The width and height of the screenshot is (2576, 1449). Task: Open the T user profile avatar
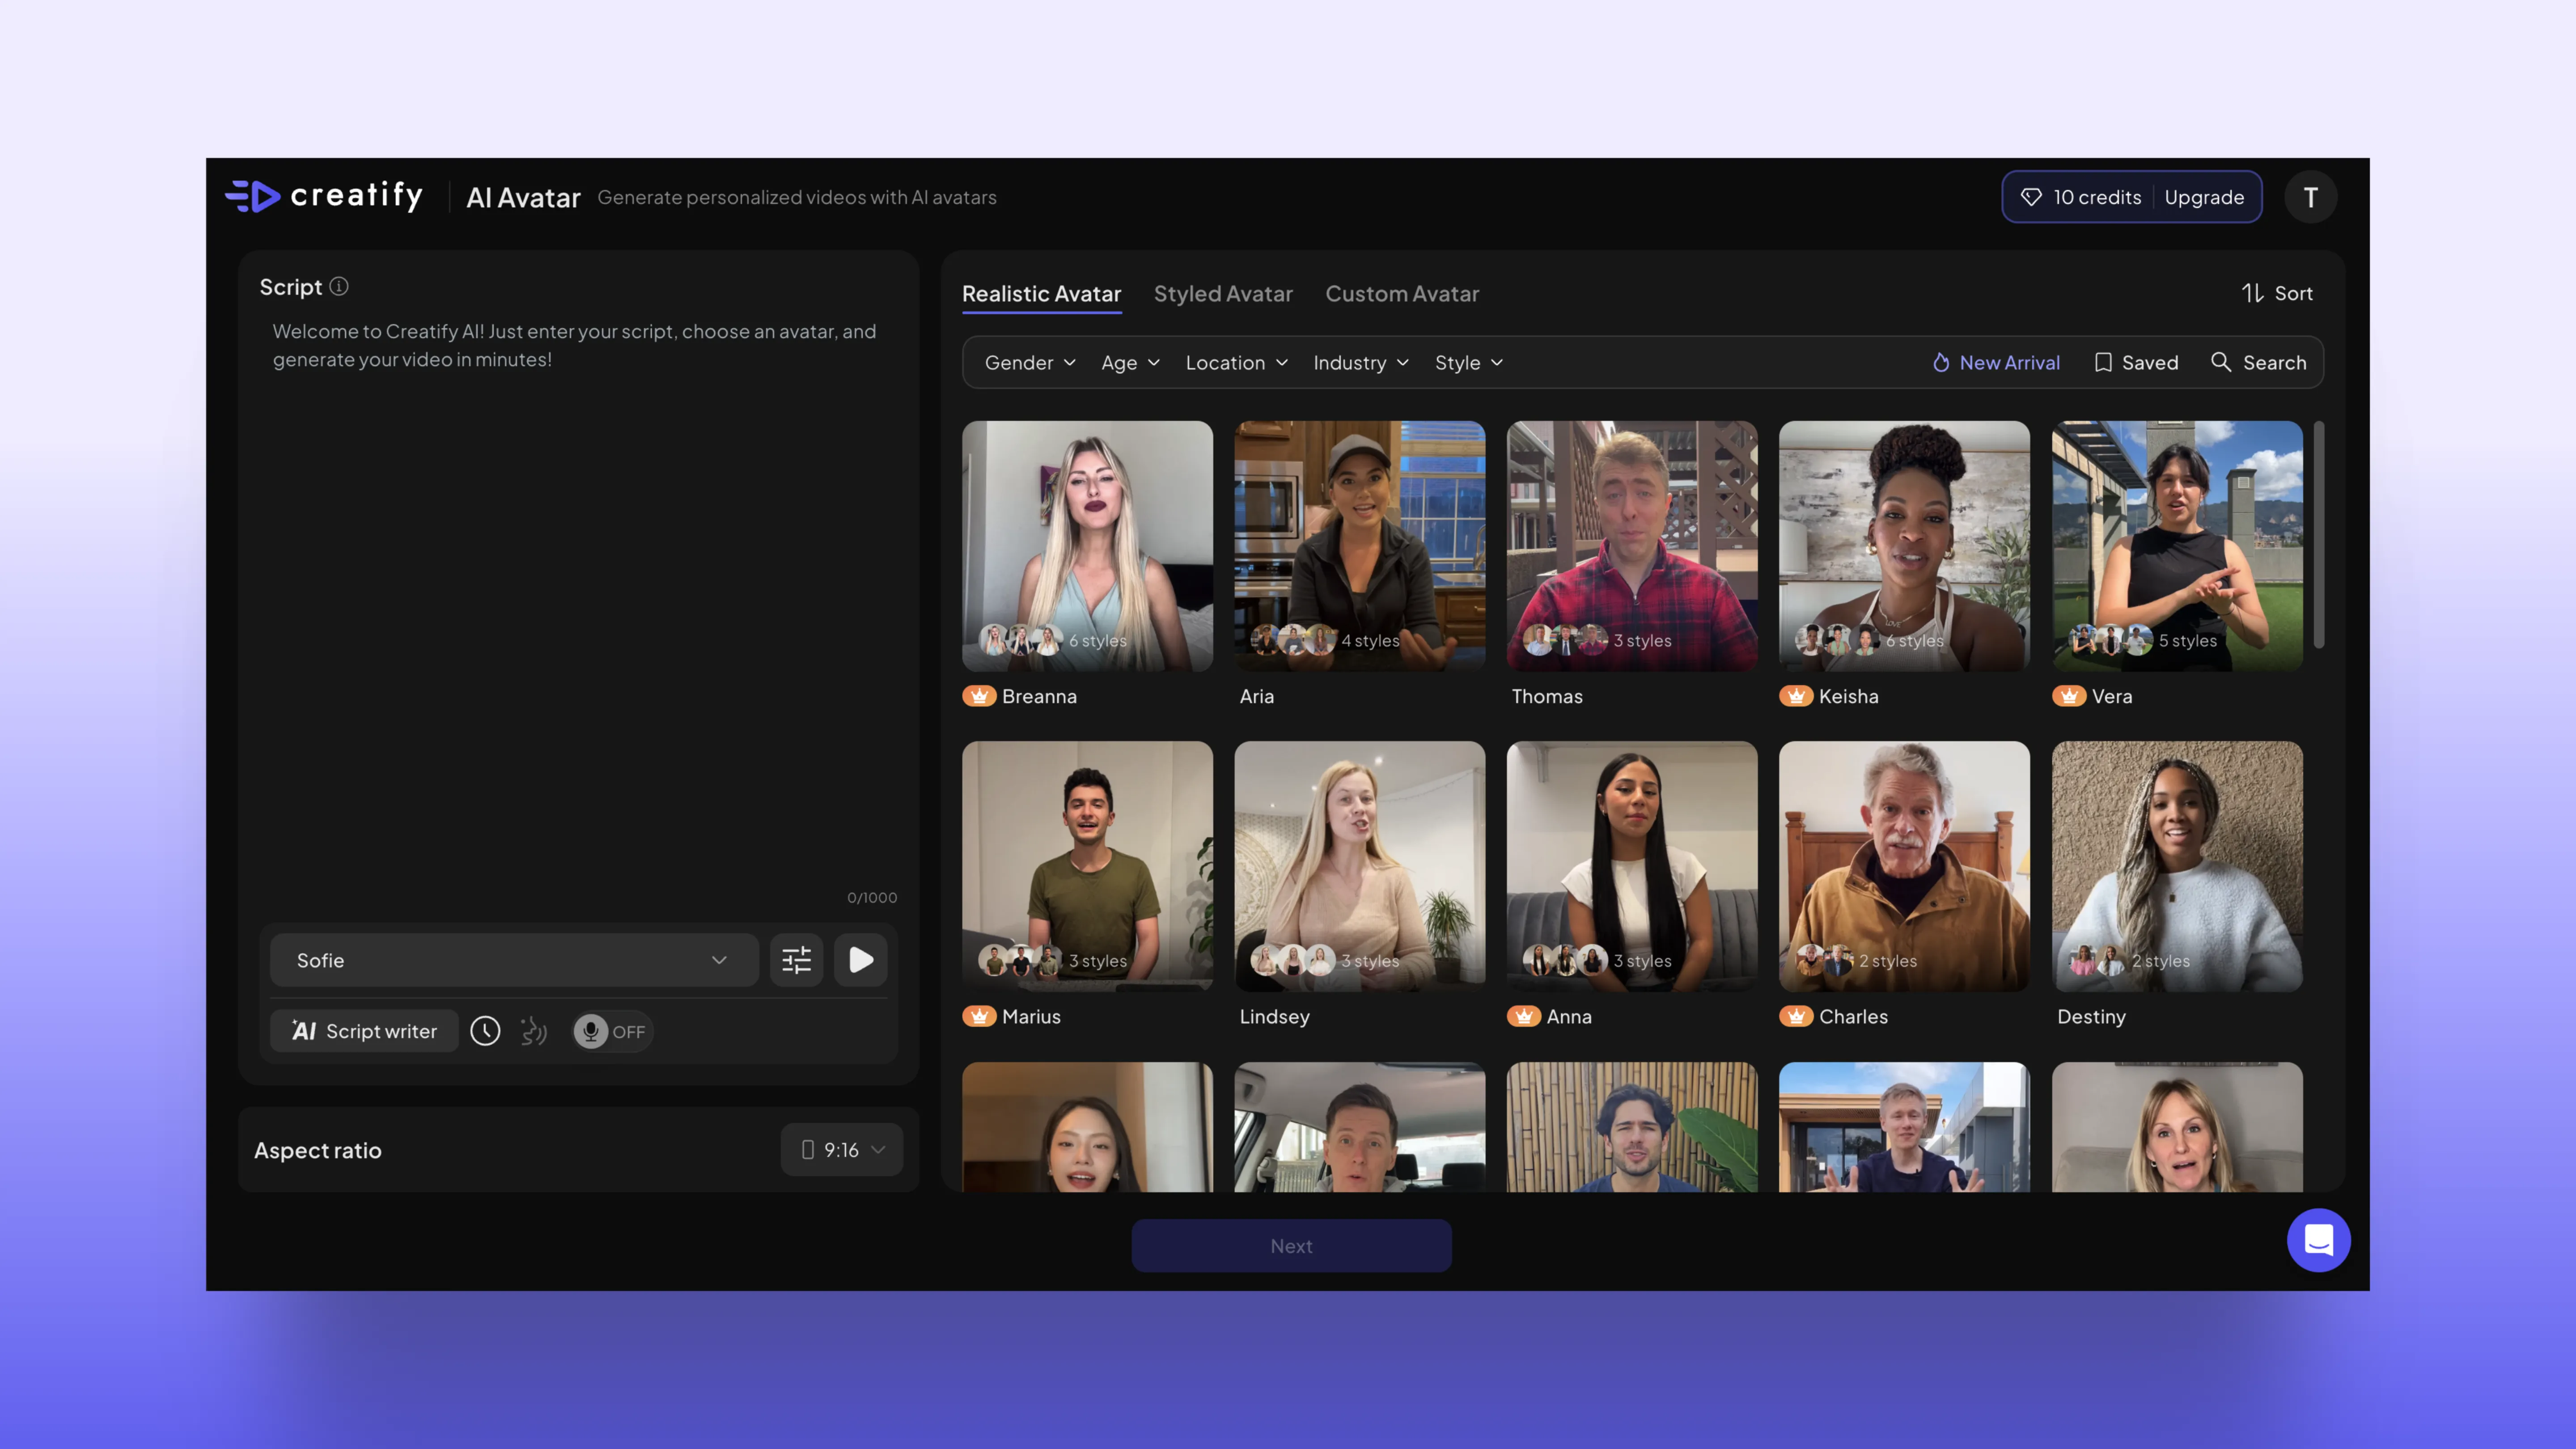point(2310,197)
